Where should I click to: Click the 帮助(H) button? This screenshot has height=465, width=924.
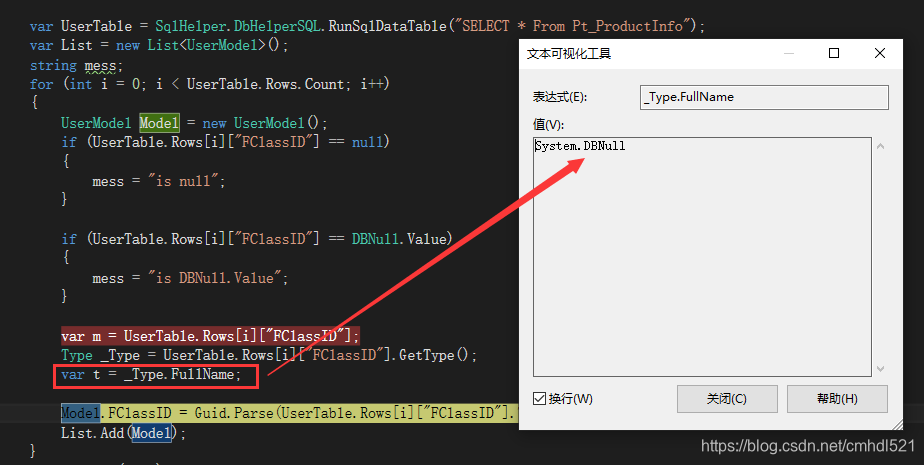tap(837, 399)
